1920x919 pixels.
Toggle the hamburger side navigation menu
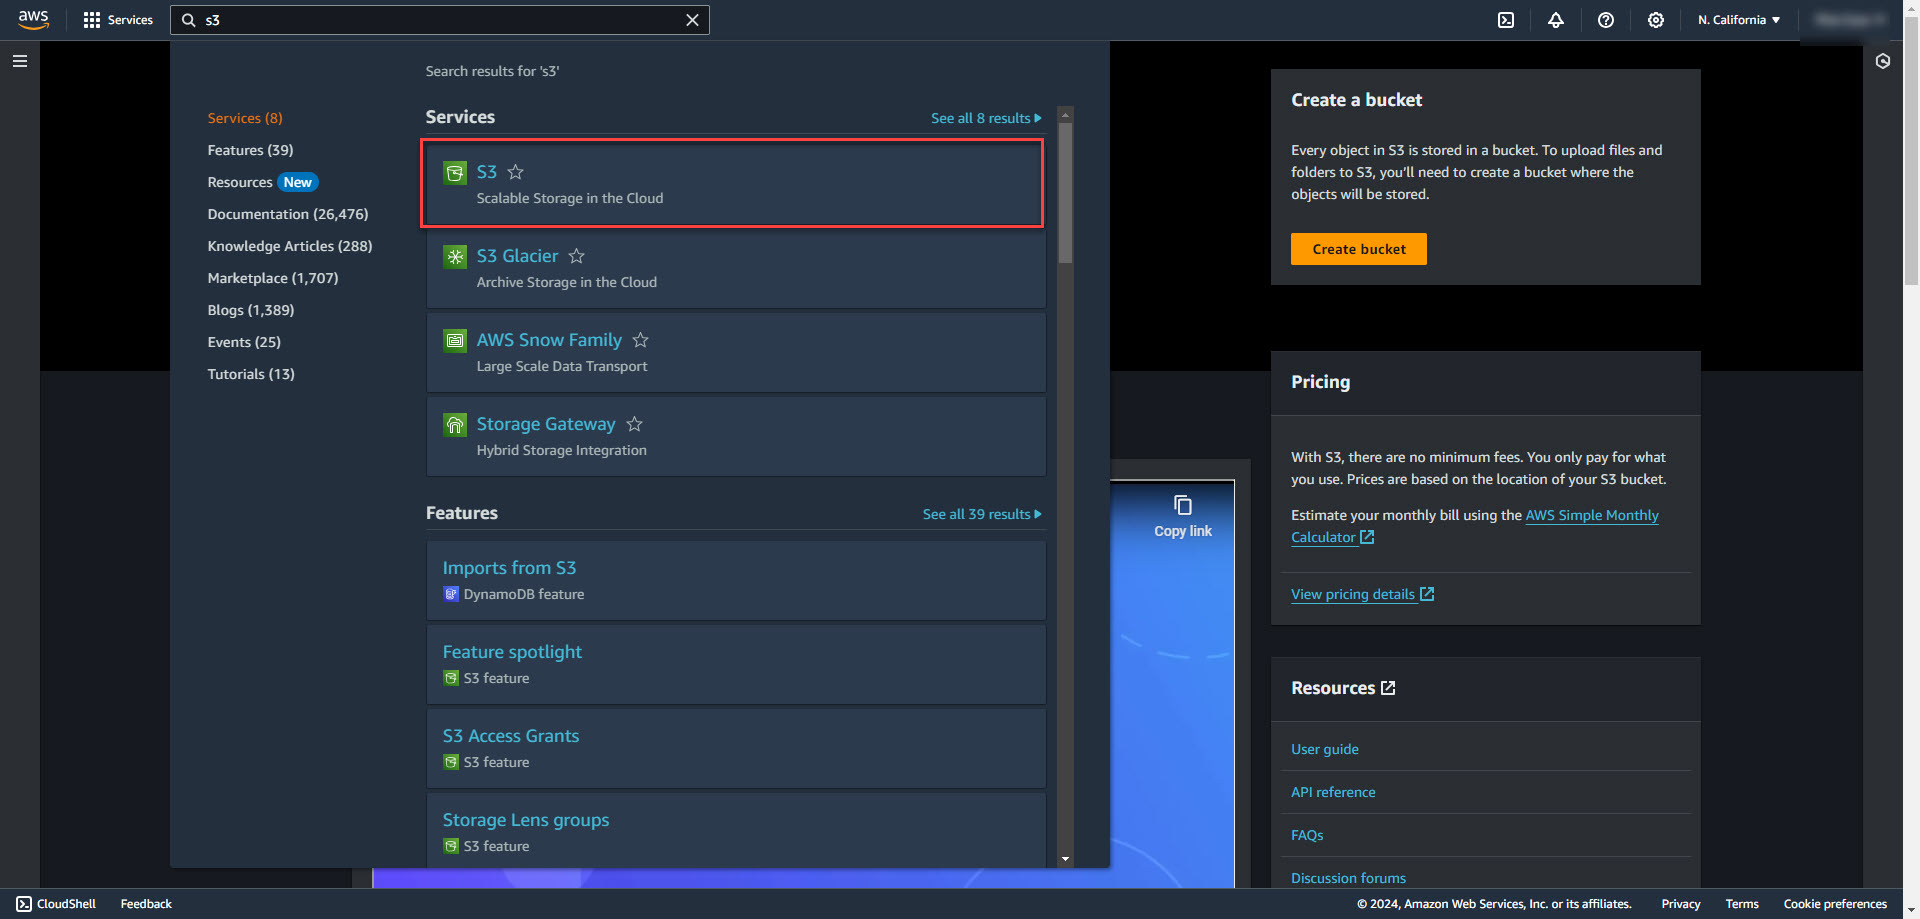[20, 61]
